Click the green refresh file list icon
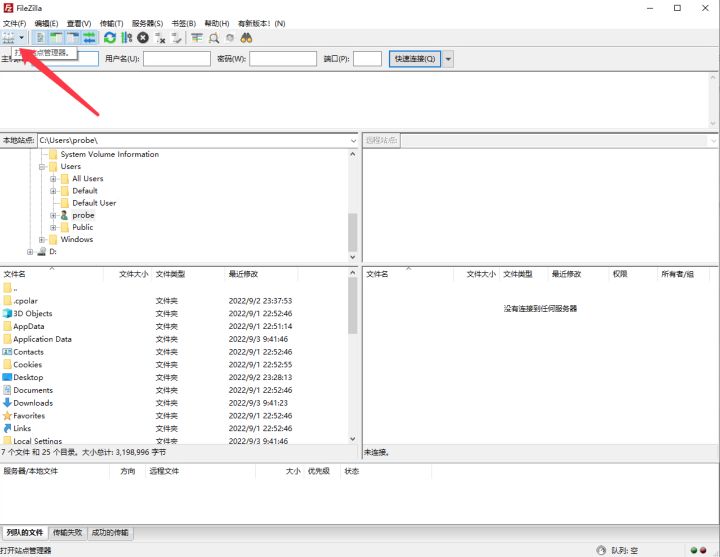Image resolution: width=720 pixels, height=557 pixels. click(109, 37)
